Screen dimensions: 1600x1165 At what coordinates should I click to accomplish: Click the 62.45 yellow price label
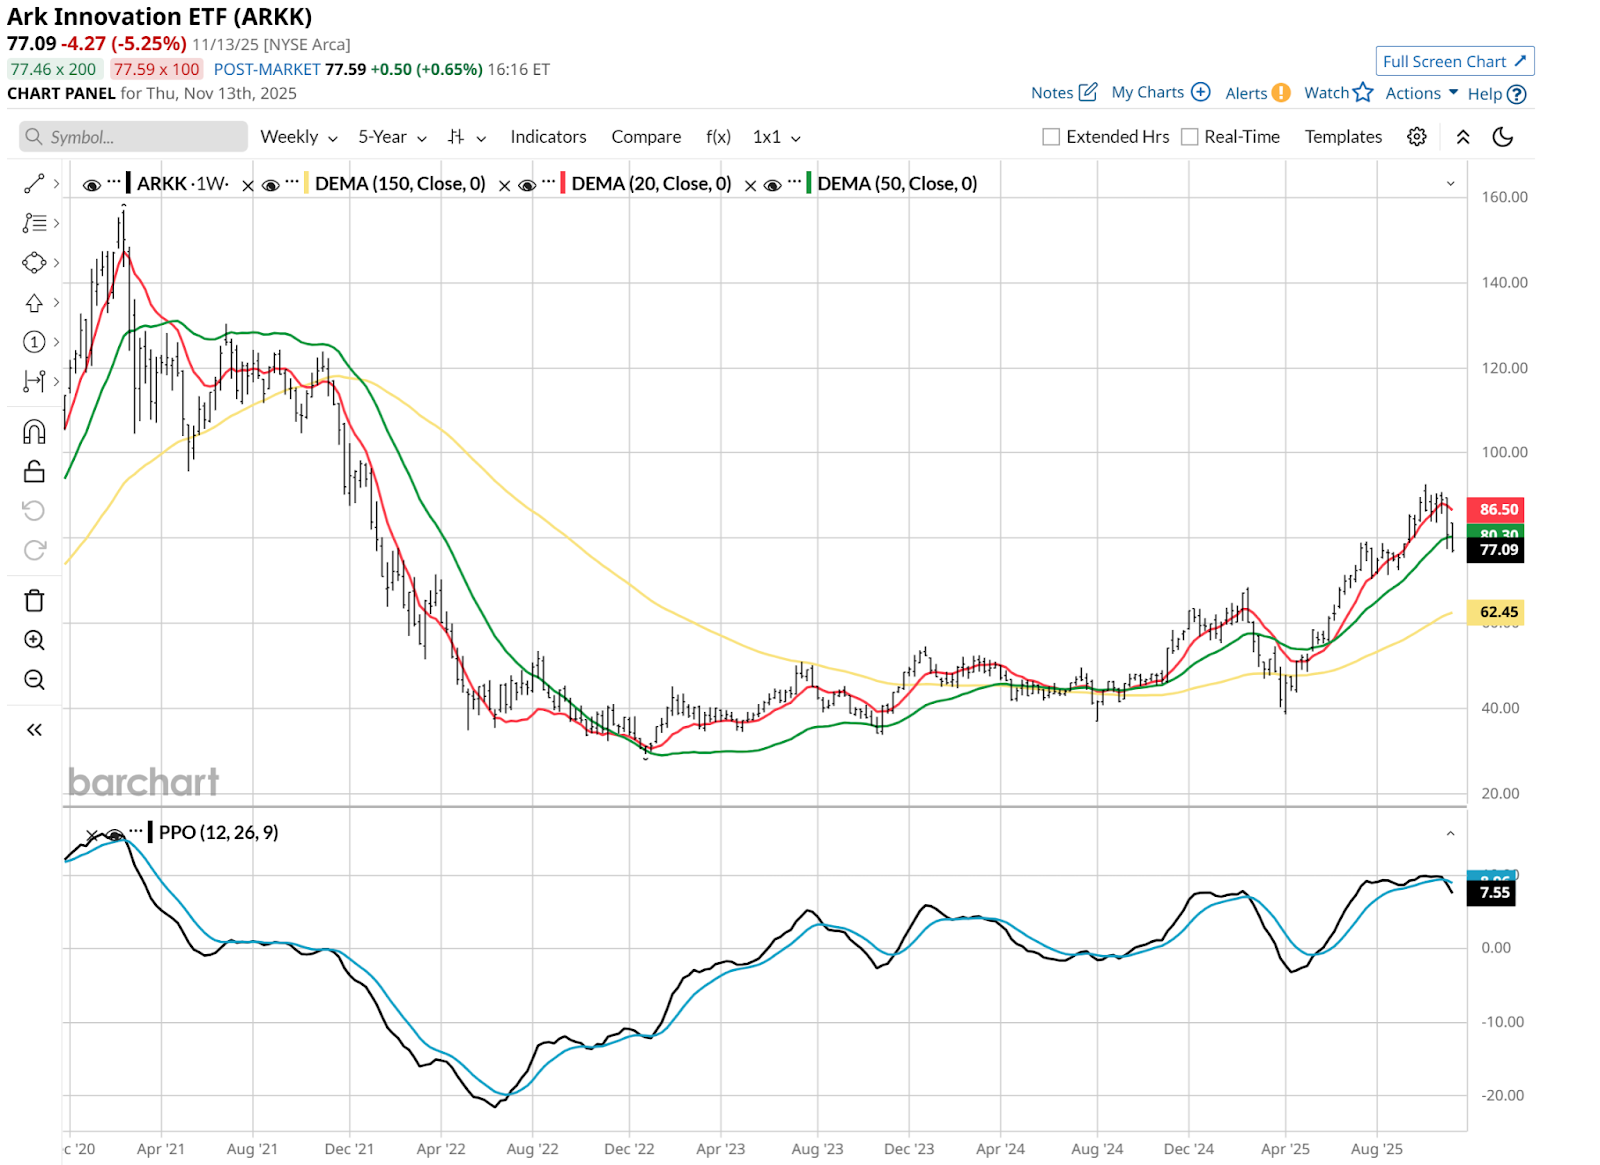pyautogui.click(x=1495, y=612)
